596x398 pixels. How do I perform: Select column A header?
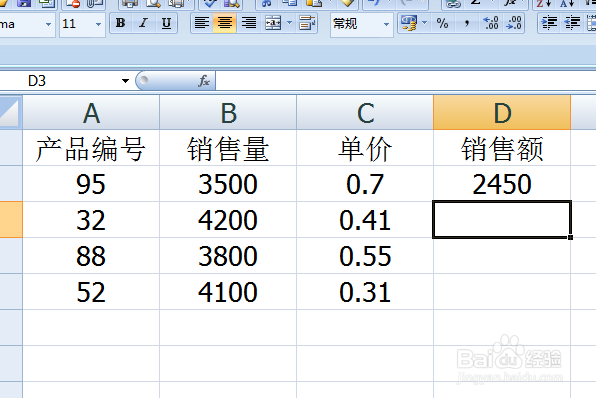pos(91,113)
